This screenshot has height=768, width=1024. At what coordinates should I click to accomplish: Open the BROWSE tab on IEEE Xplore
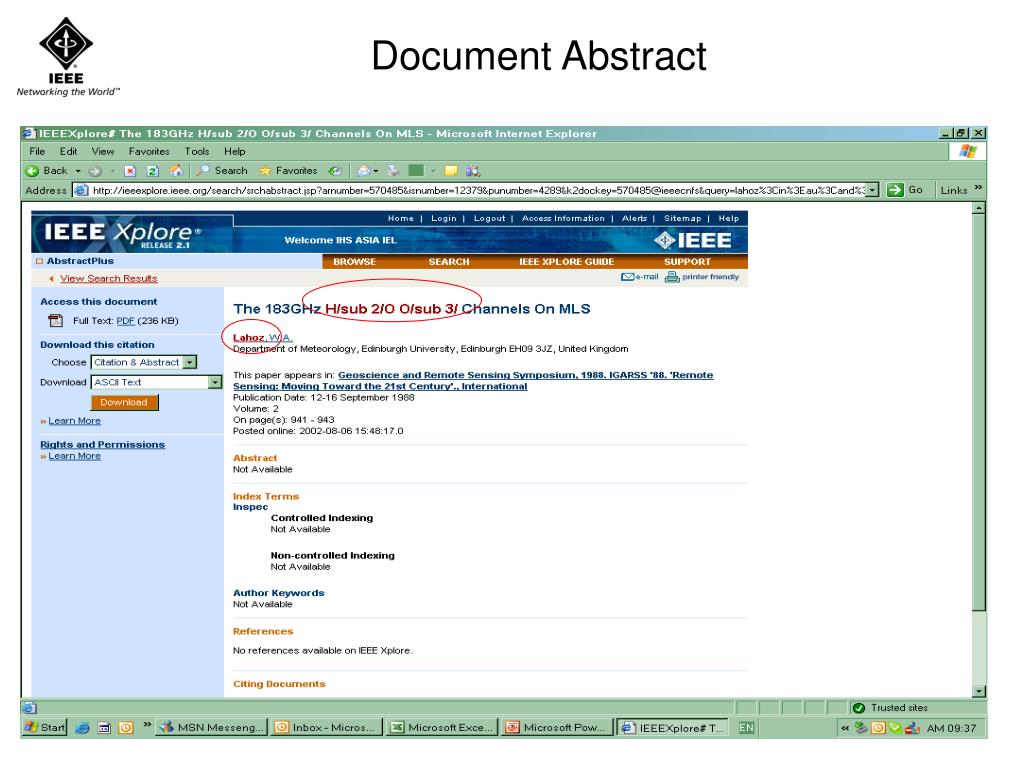coord(354,262)
